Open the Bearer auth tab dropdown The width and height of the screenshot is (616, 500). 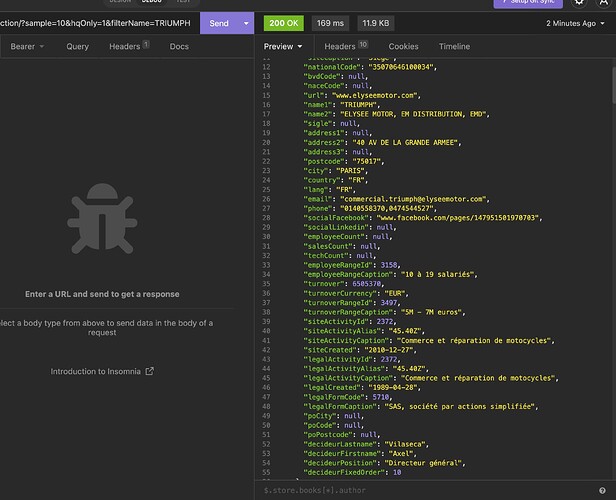(27, 46)
